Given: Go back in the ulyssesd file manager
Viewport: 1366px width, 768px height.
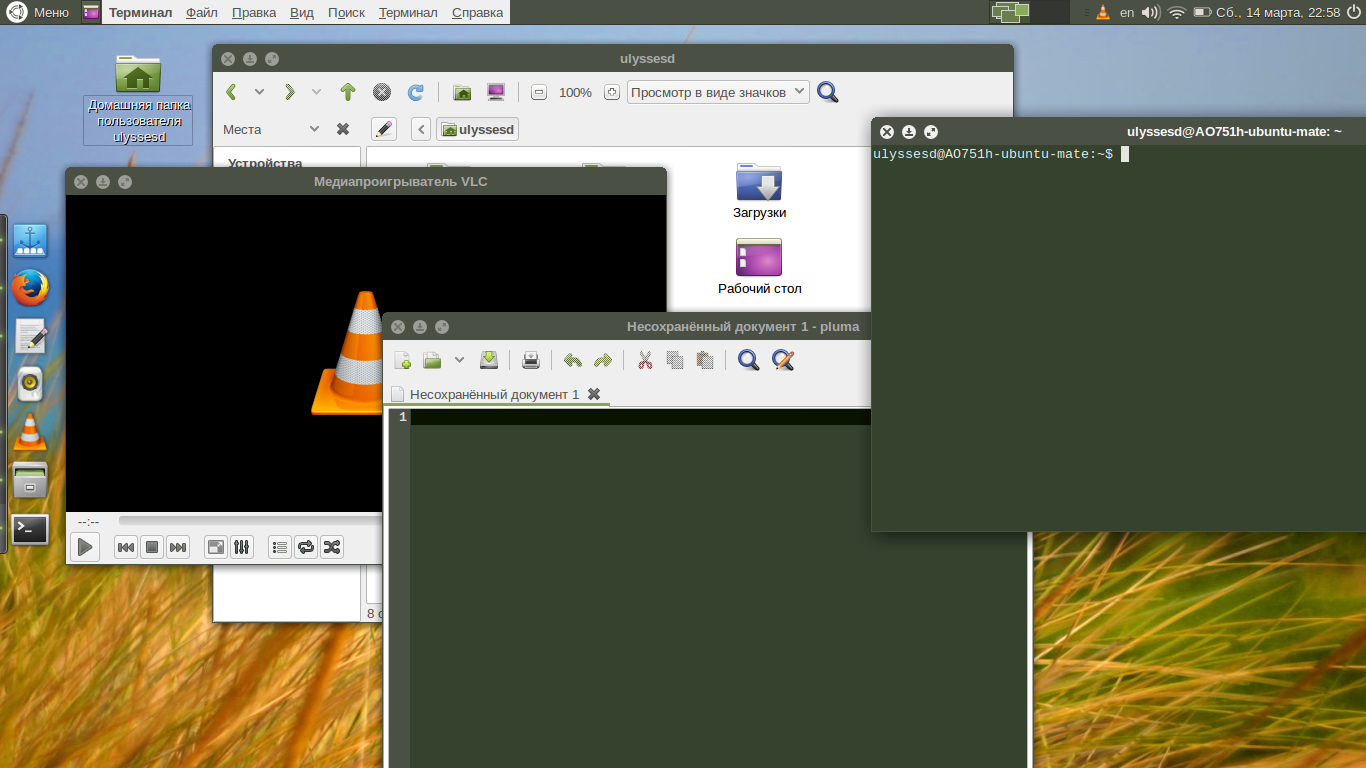Looking at the screenshot, I should pos(232,92).
